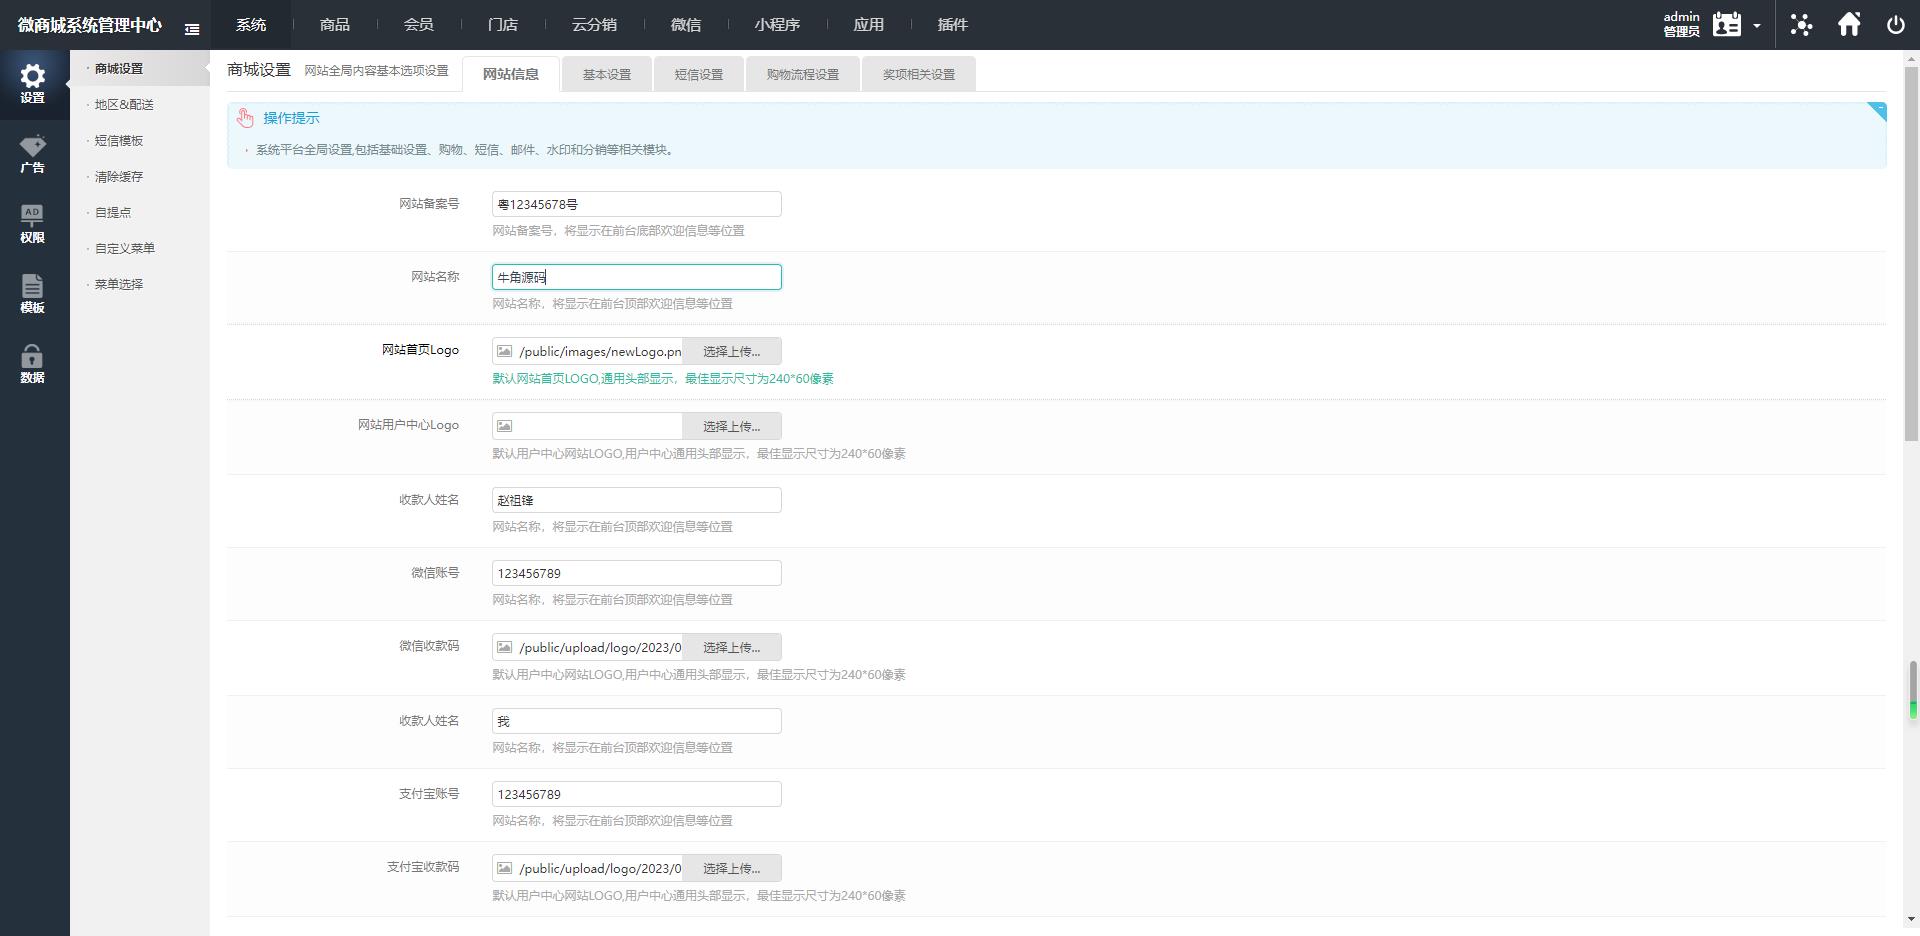Select 清除缓存 in the submenu
This screenshot has height=936, width=1920.
119,176
